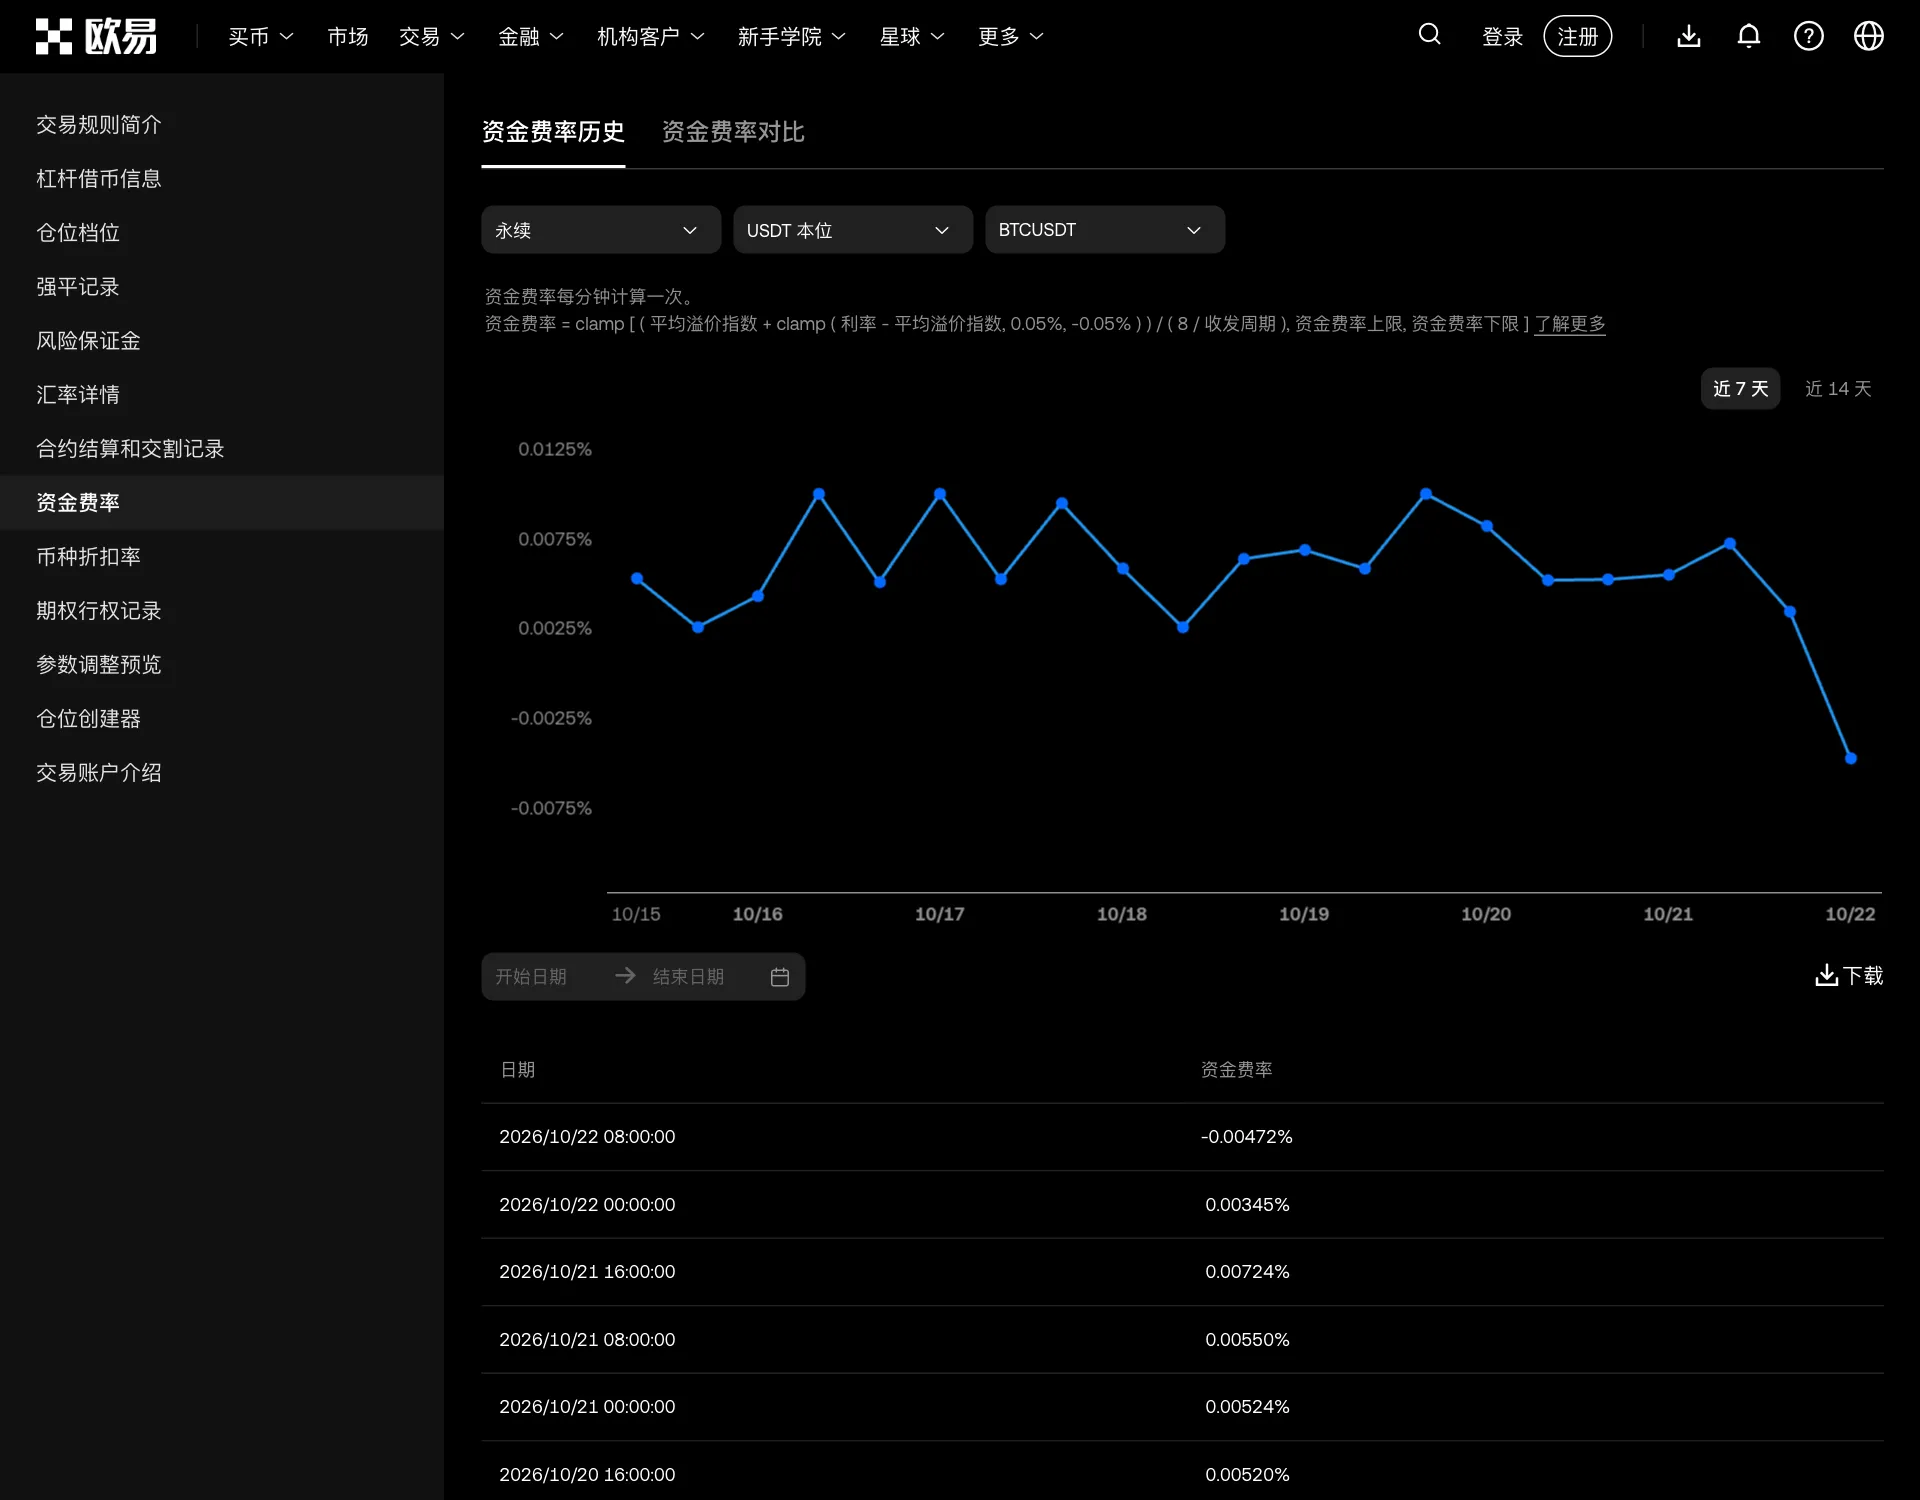Select 资金费率 in the sidebar
Screen dimensions: 1920x1500
(222, 503)
